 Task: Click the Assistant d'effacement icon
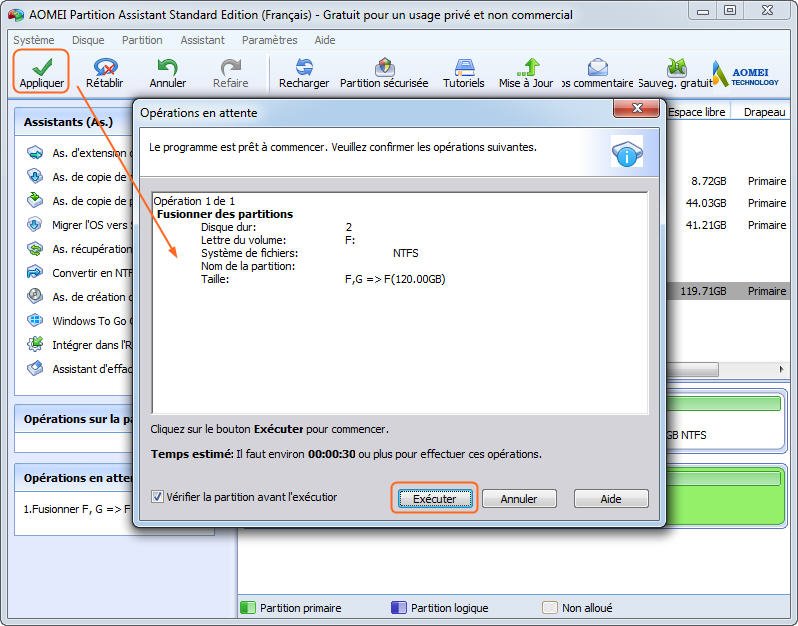point(35,368)
